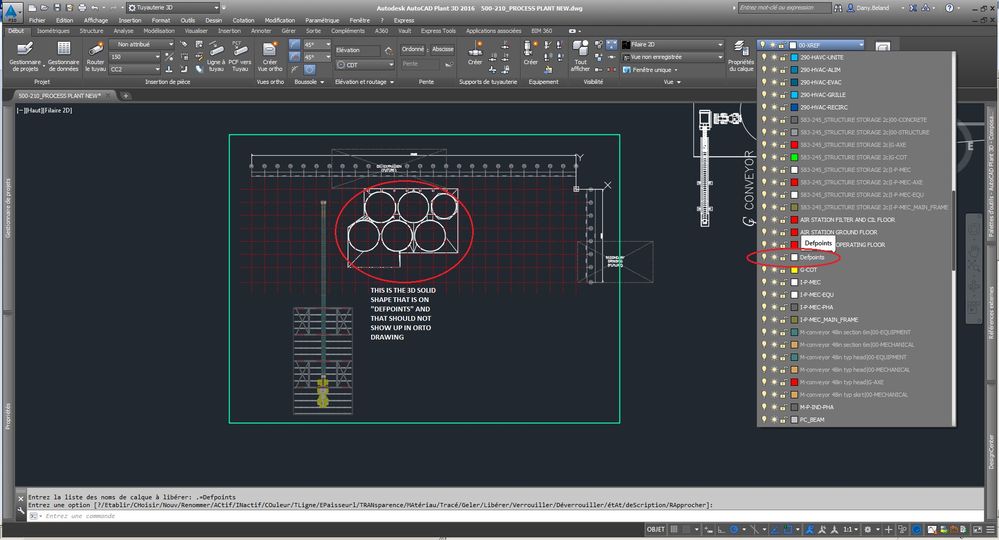Screen dimensions: 999x540
Task: Click the Filaire 2D viewport label
Action: click(57, 111)
